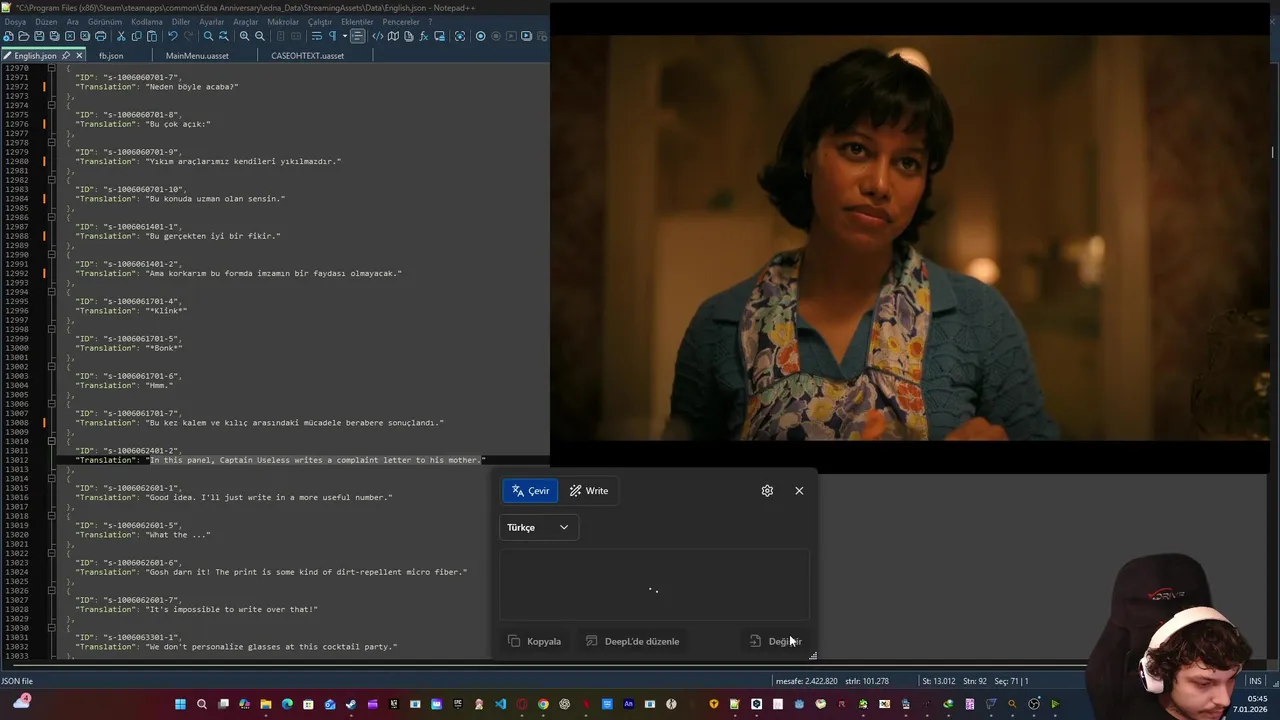Create a new file via Notepad++ toolbar
Image resolution: width=1280 pixels, height=720 pixels.
tap(8, 36)
